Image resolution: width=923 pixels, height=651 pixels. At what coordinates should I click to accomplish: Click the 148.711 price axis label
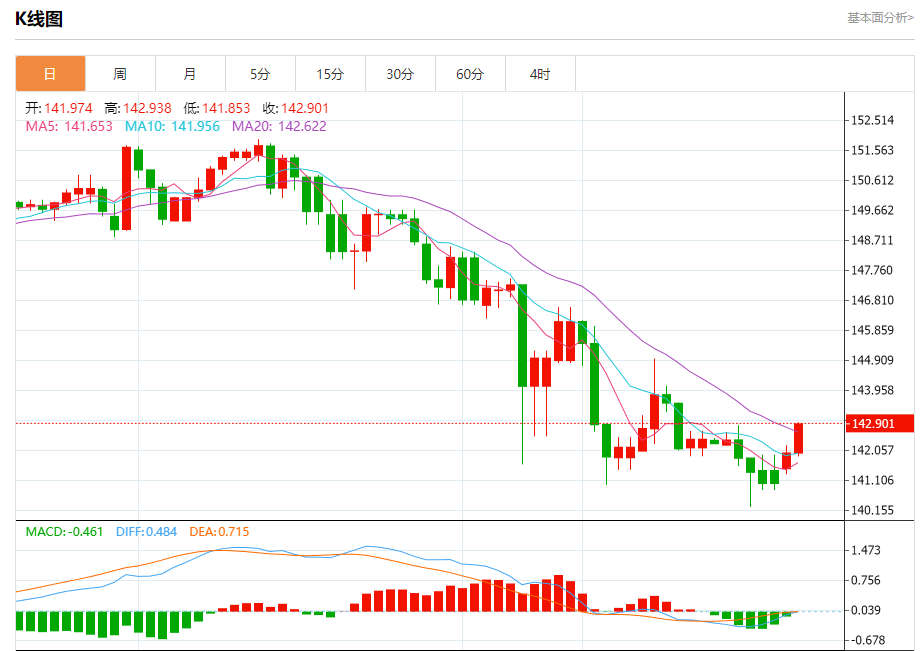tap(872, 240)
